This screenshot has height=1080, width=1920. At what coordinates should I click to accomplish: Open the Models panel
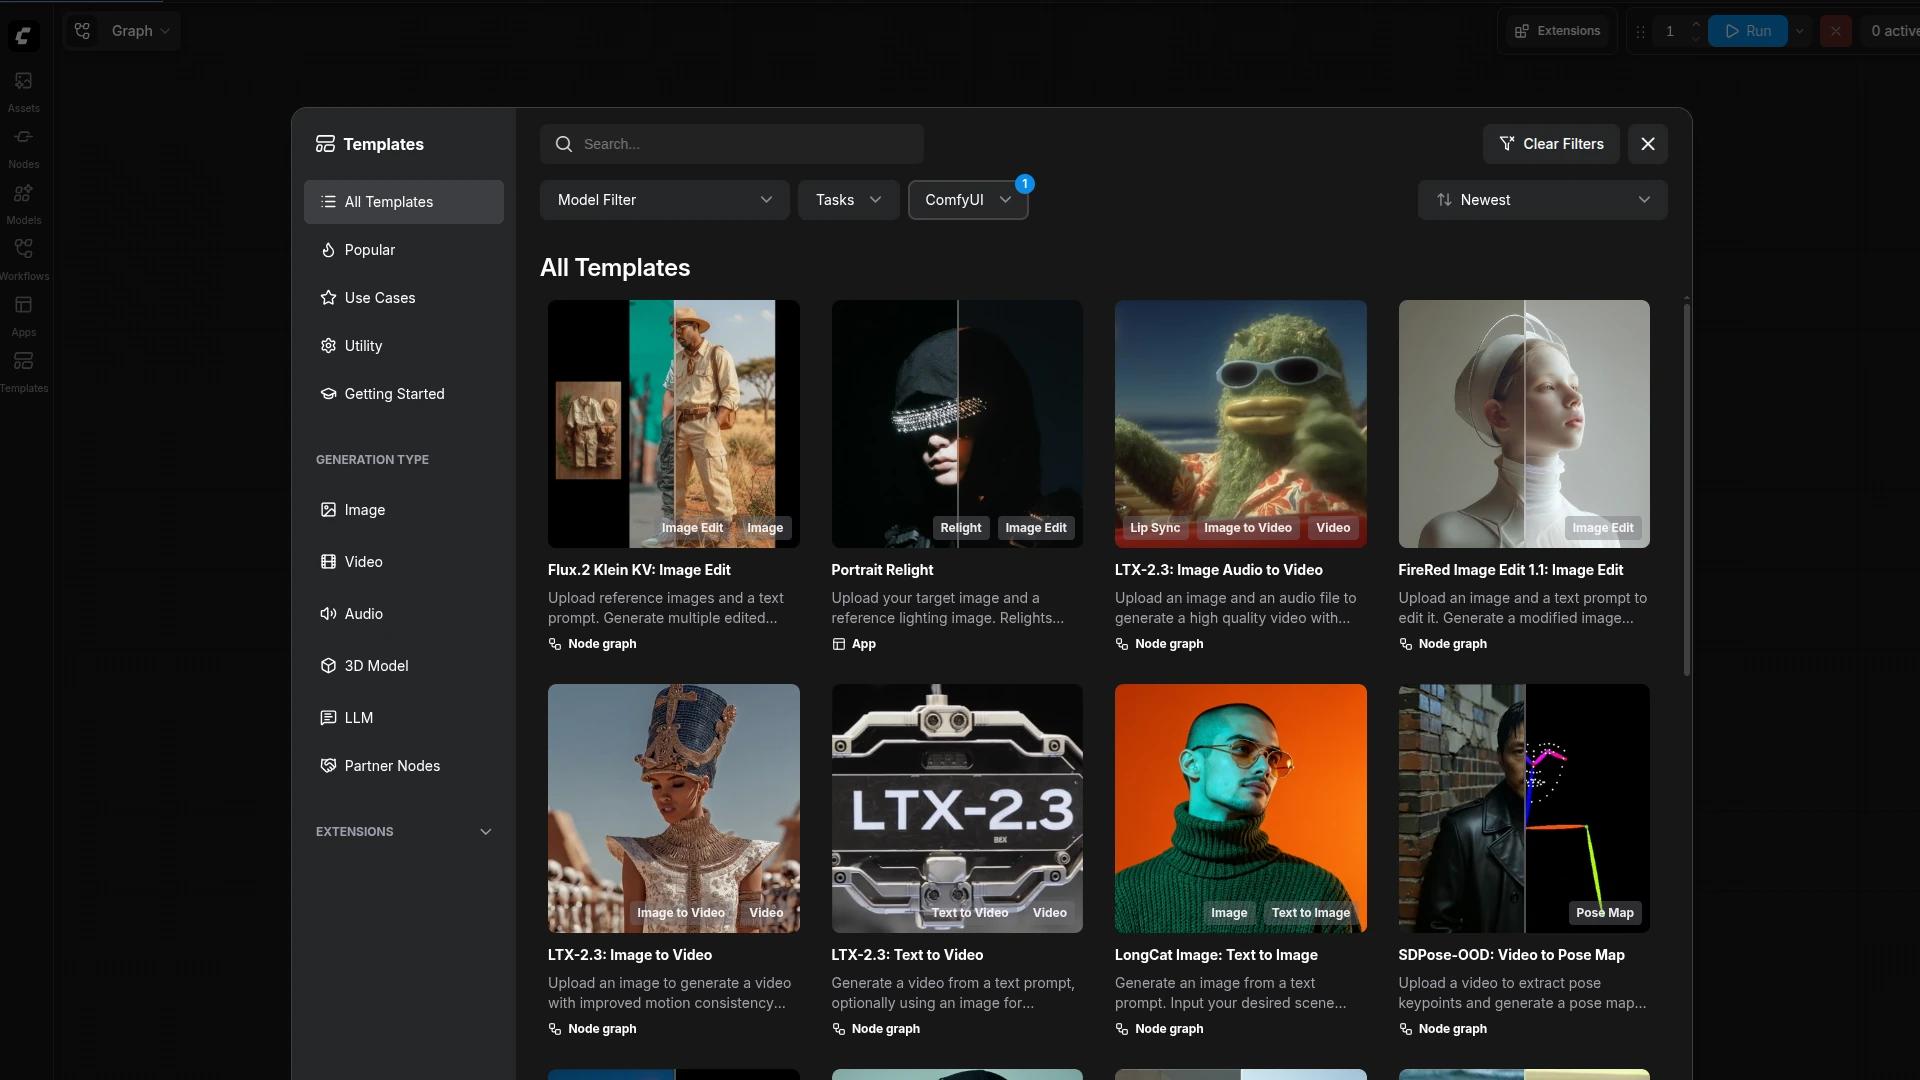click(x=23, y=202)
